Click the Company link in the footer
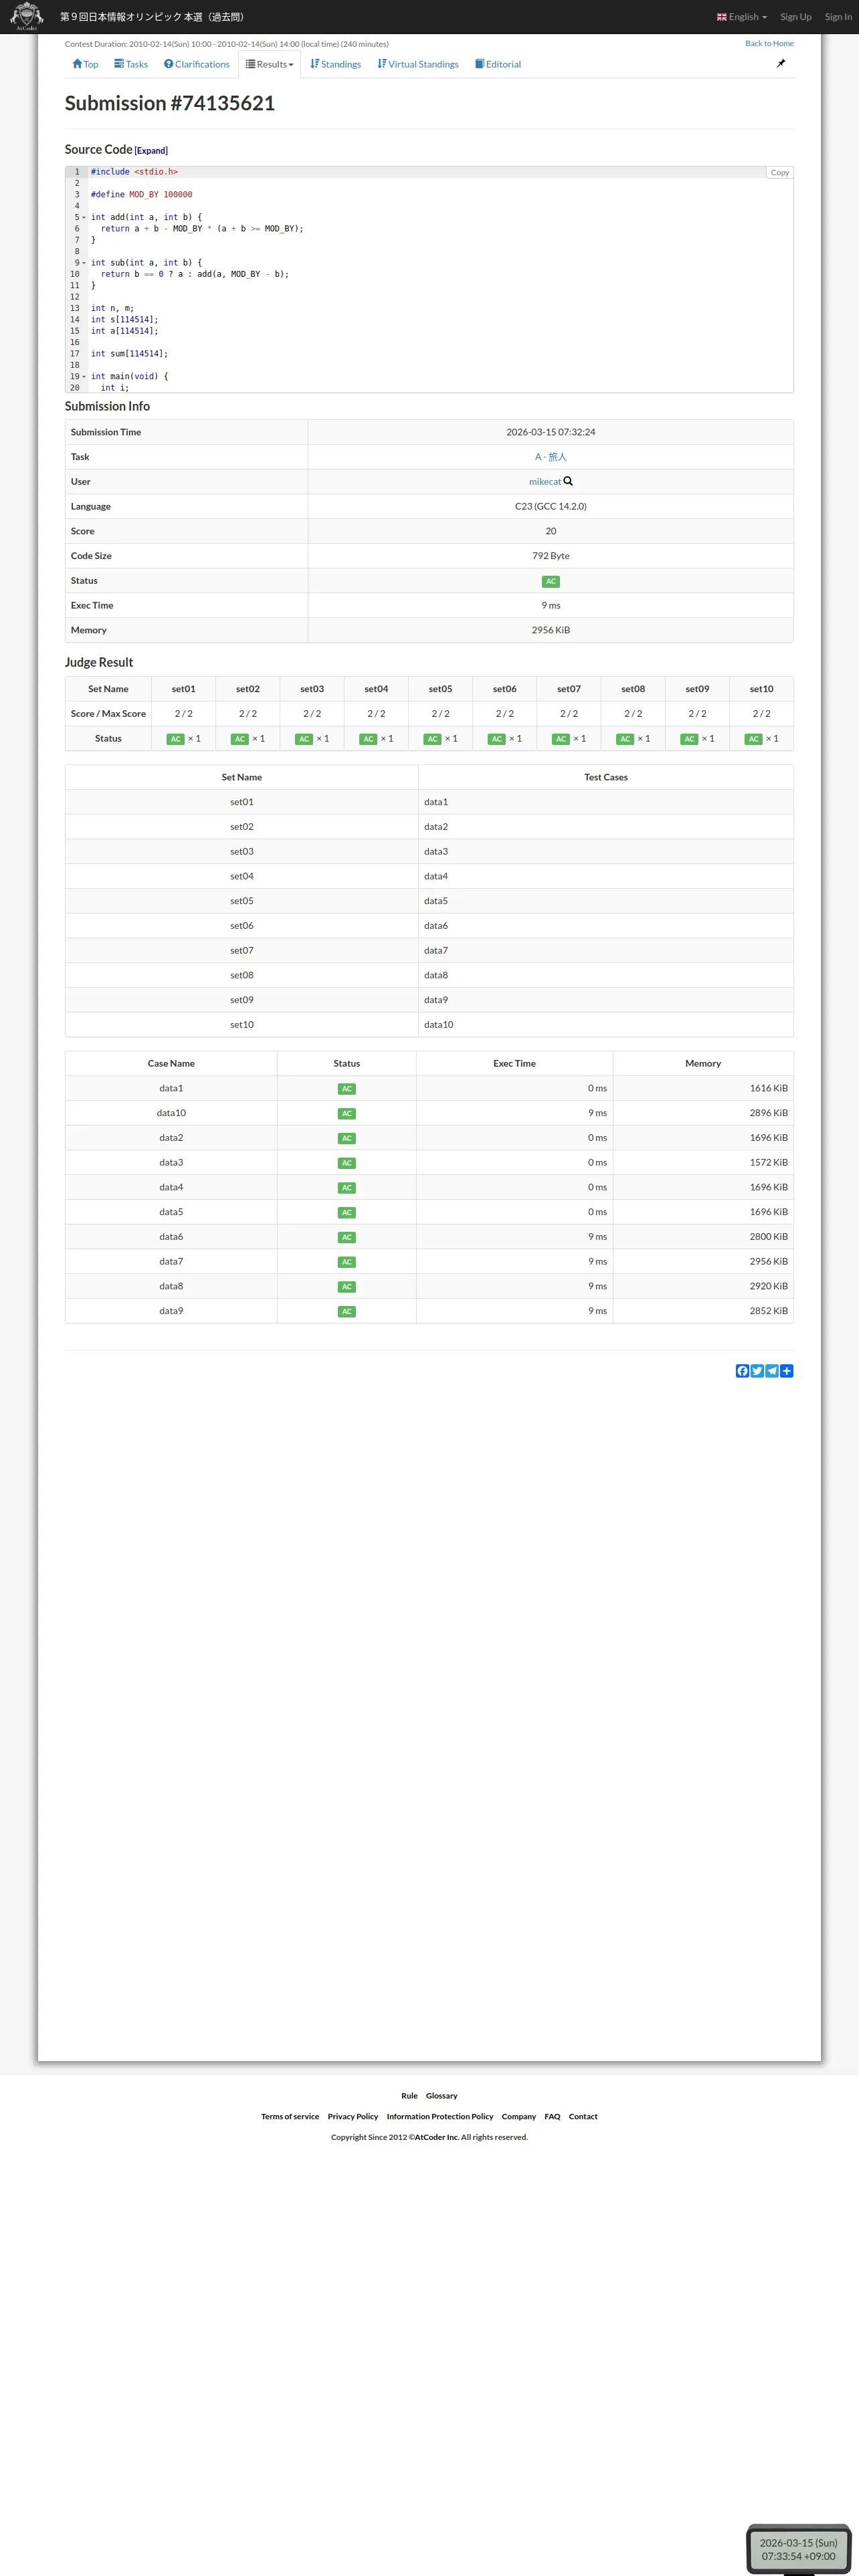 click(x=519, y=2116)
